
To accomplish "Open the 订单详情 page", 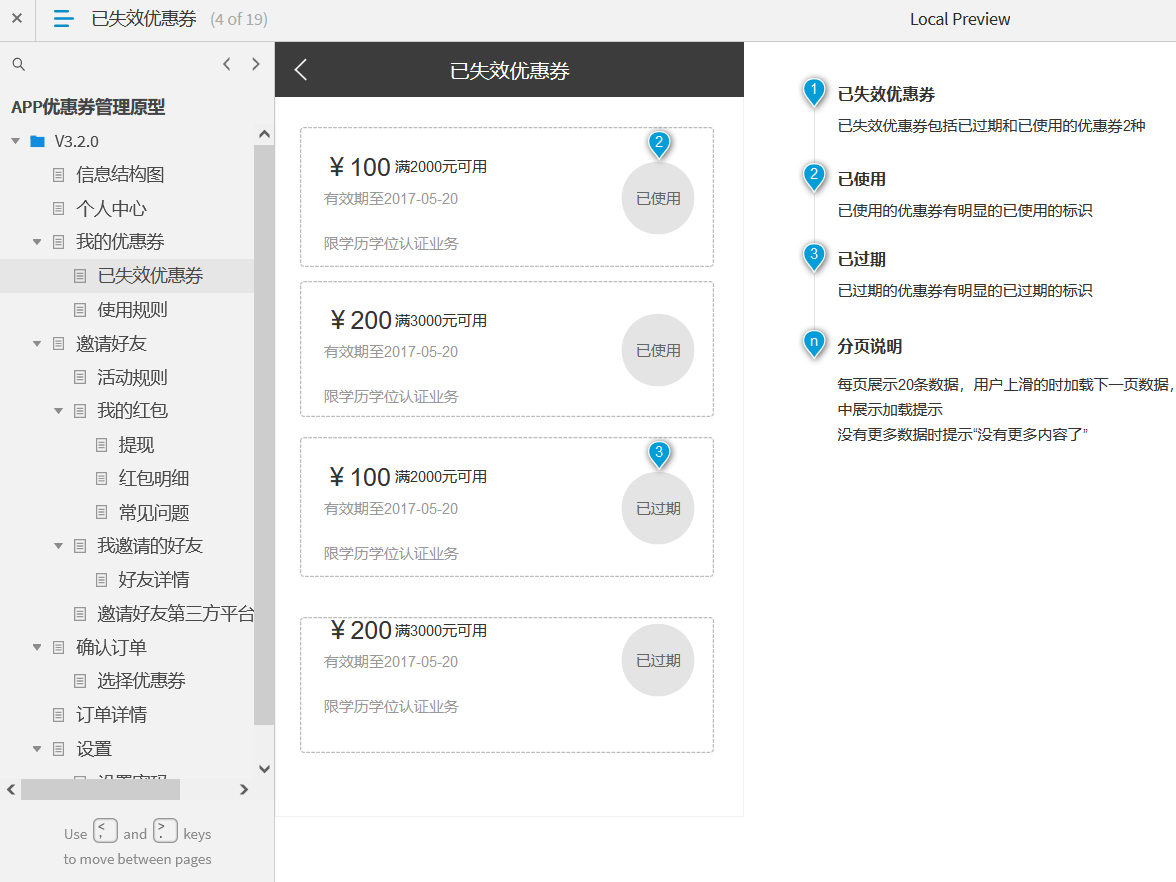I will (x=111, y=715).
